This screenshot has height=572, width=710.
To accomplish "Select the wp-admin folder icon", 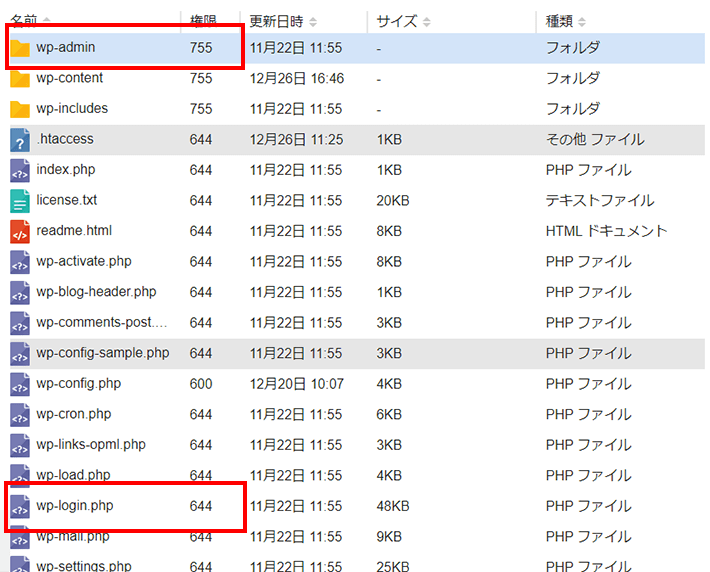I will [x=20, y=48].
